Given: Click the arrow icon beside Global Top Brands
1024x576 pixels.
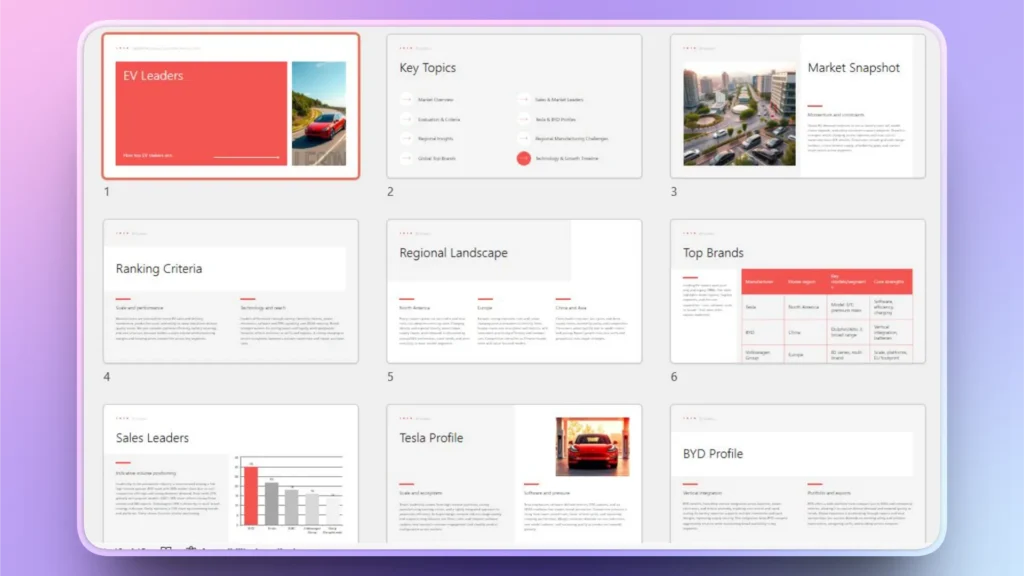Looking at the screenshot, I should 407,158.
